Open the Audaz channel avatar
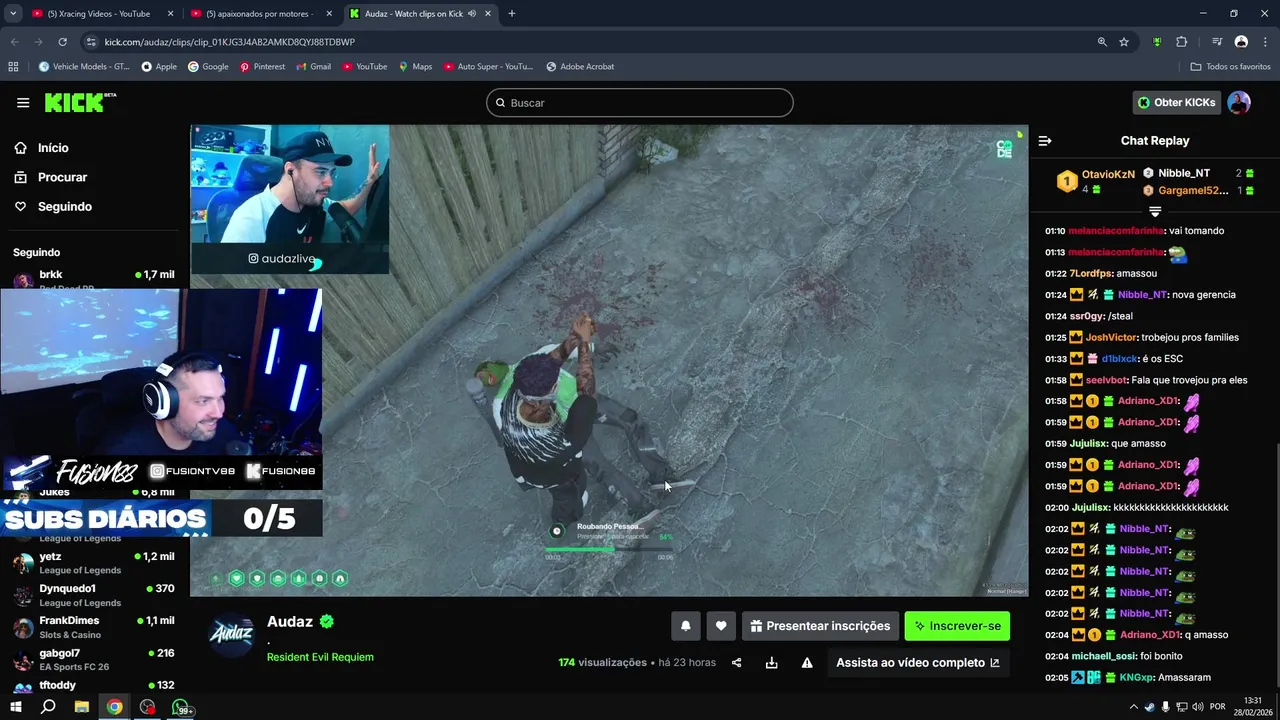The image size is (1280, 720). tap(232, 634)
